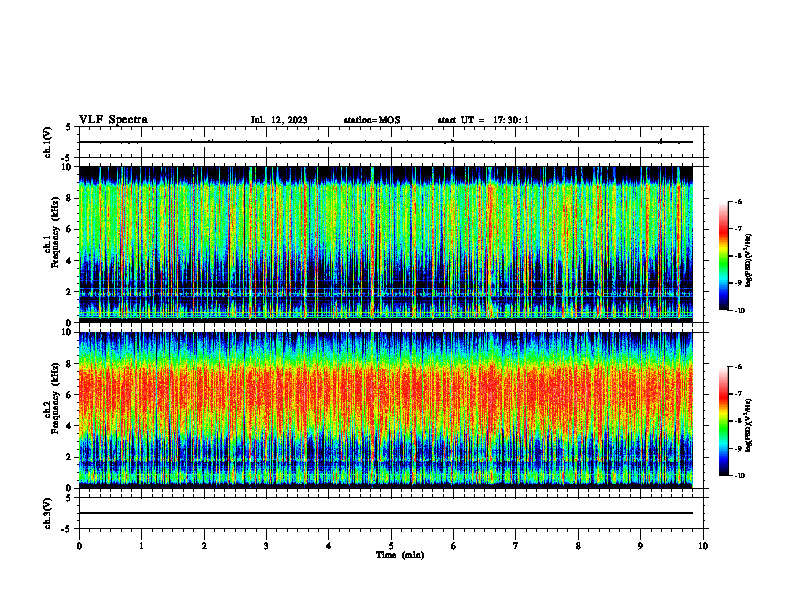Viewport: 792px width, 612px height.
Task: Click the "6" tick on the Time axis
Action: pyautogui.click(x=454, y=546)
